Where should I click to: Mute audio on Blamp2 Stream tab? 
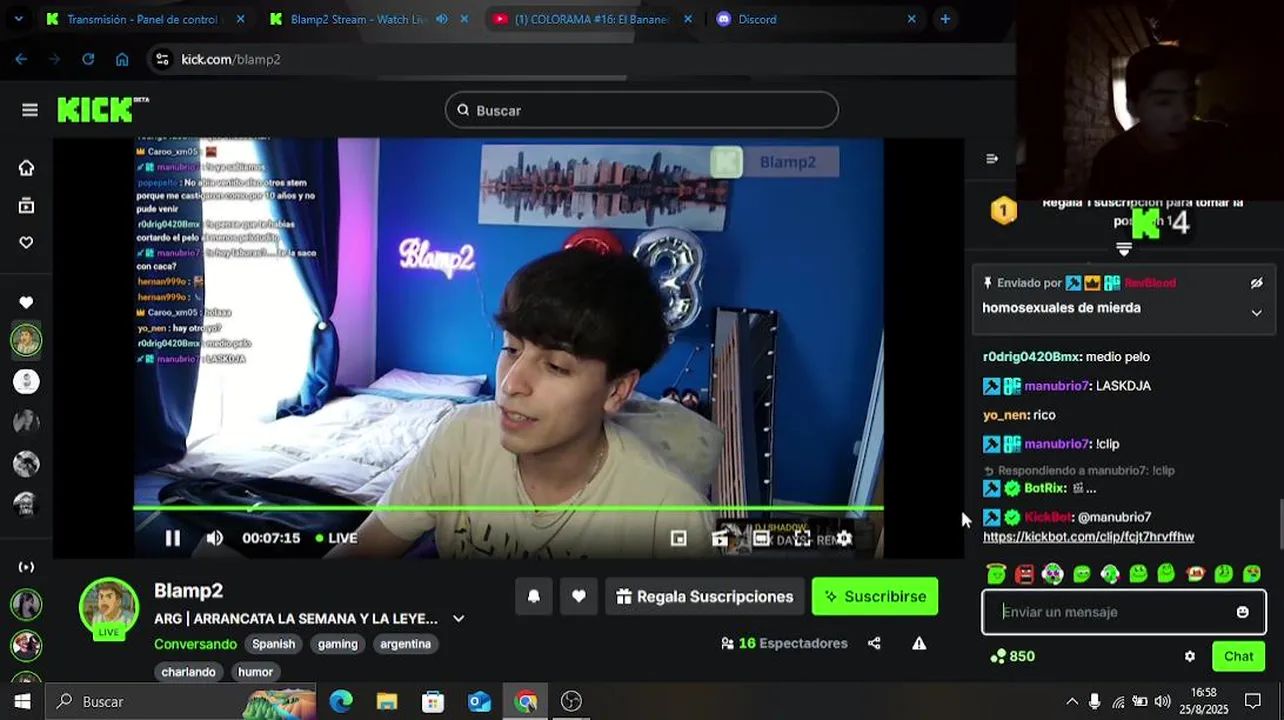(x=441, y=19)
